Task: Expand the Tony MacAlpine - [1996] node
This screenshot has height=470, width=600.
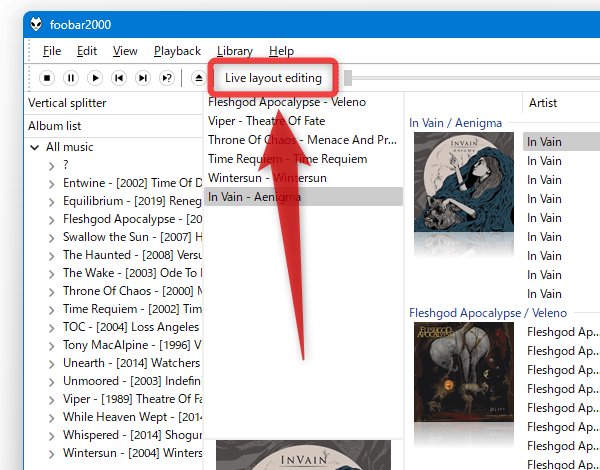Action: click(51, 346)
